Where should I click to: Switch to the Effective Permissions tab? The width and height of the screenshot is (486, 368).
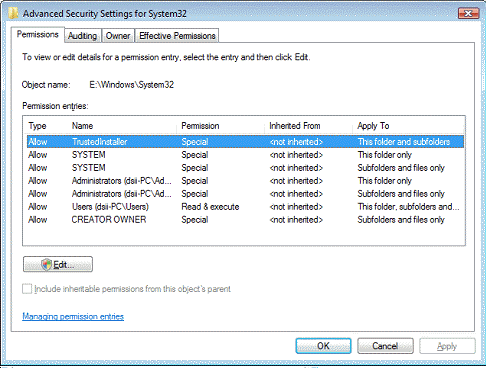[177, 36]
